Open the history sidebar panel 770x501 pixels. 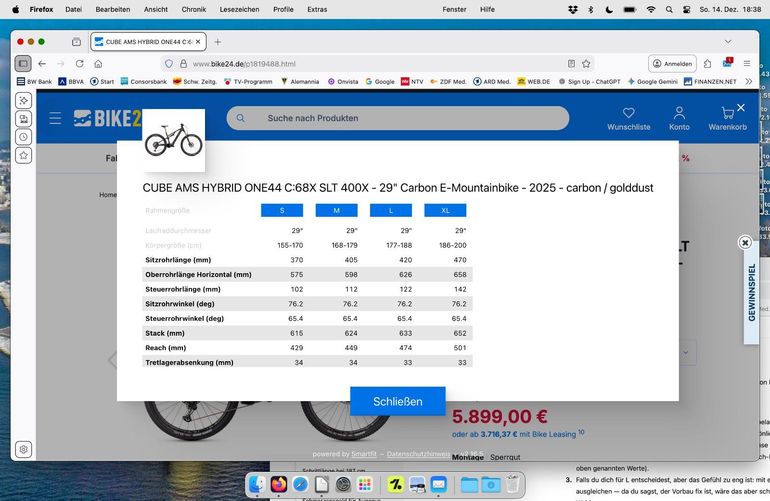pyautogui.click(x=24, y=137)
